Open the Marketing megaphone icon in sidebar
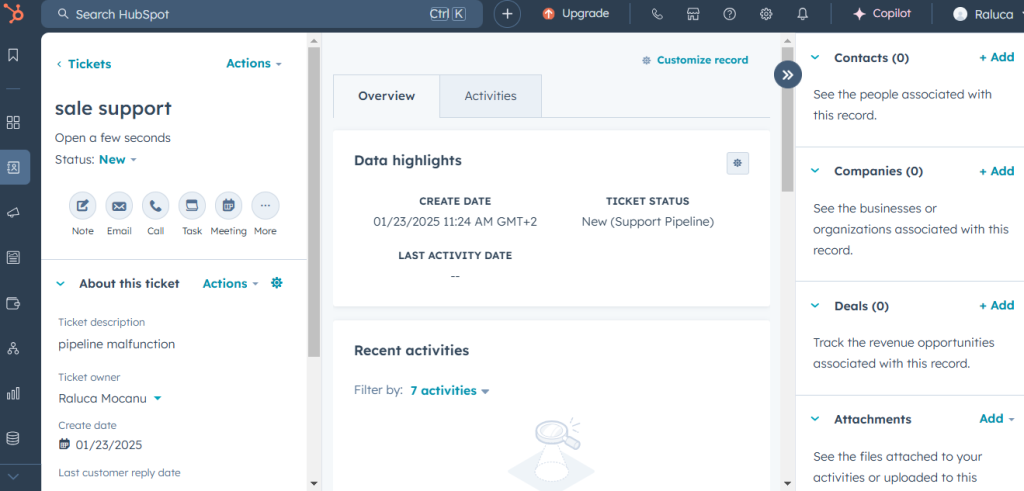The height and width of the screenshot is (491, 1024). pyautogui.click(x=13, y=212)
